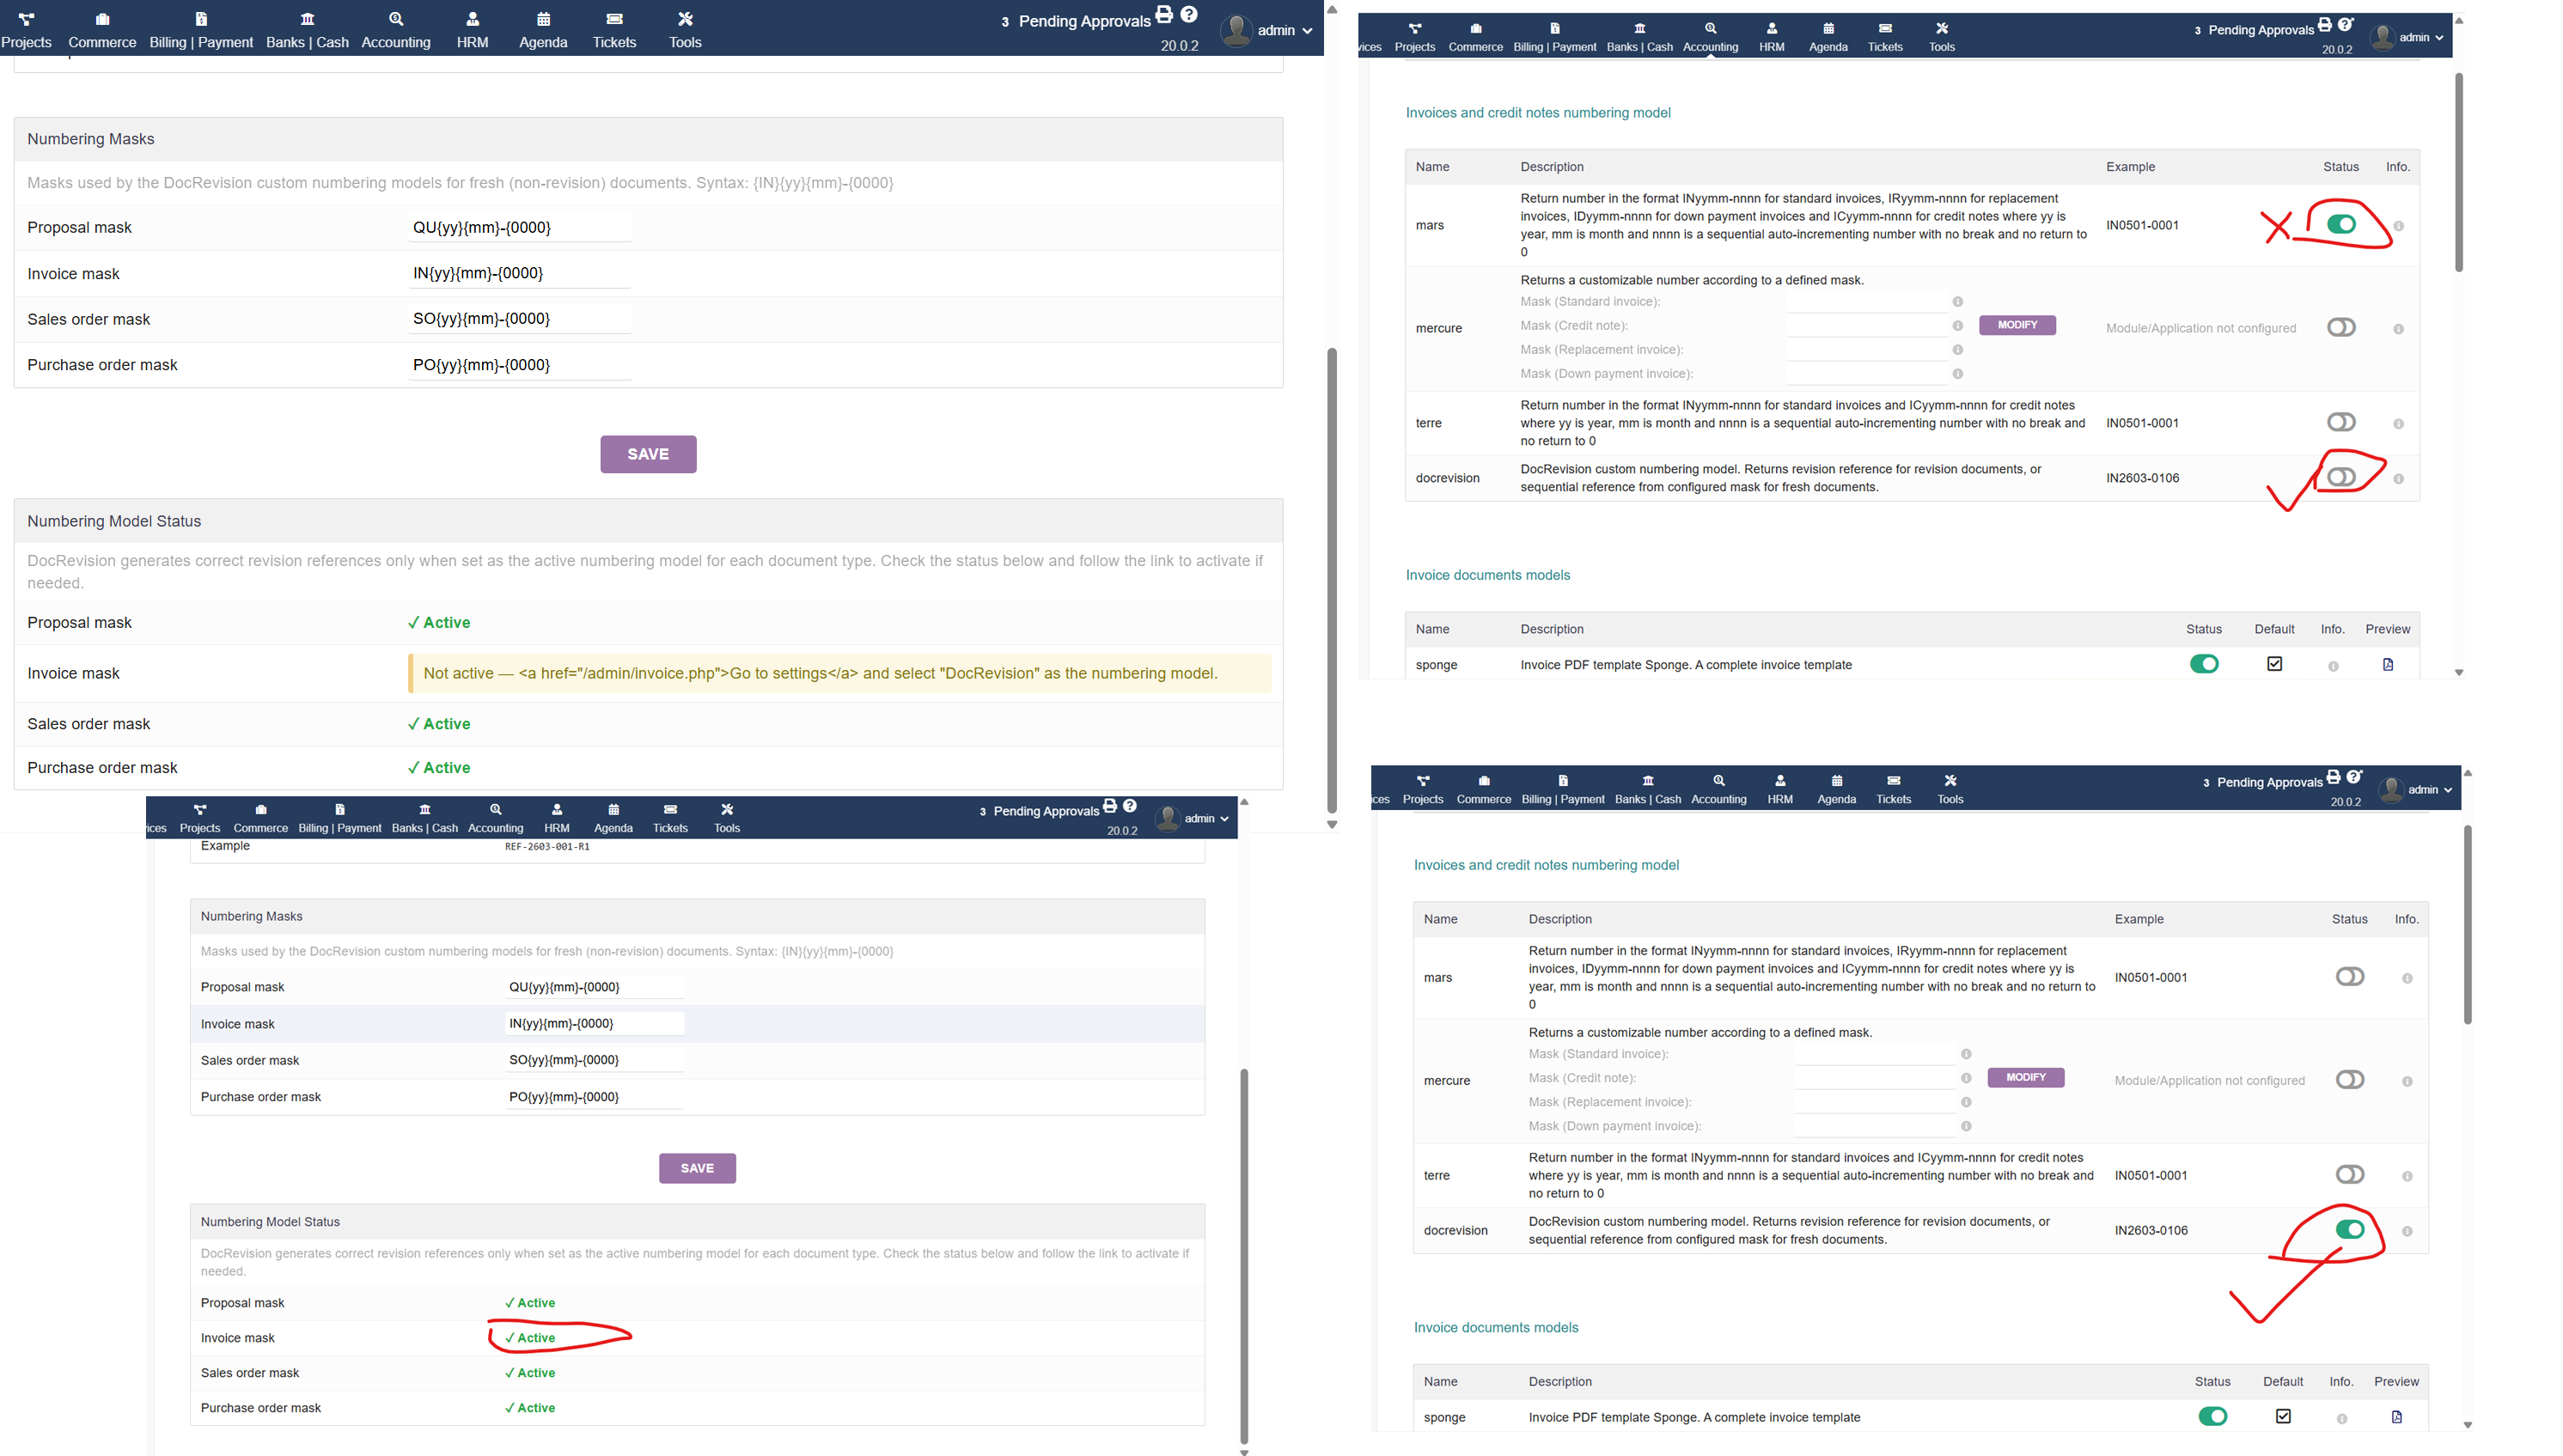Open the sponge template preview document icon

[x=2388, y=664]
